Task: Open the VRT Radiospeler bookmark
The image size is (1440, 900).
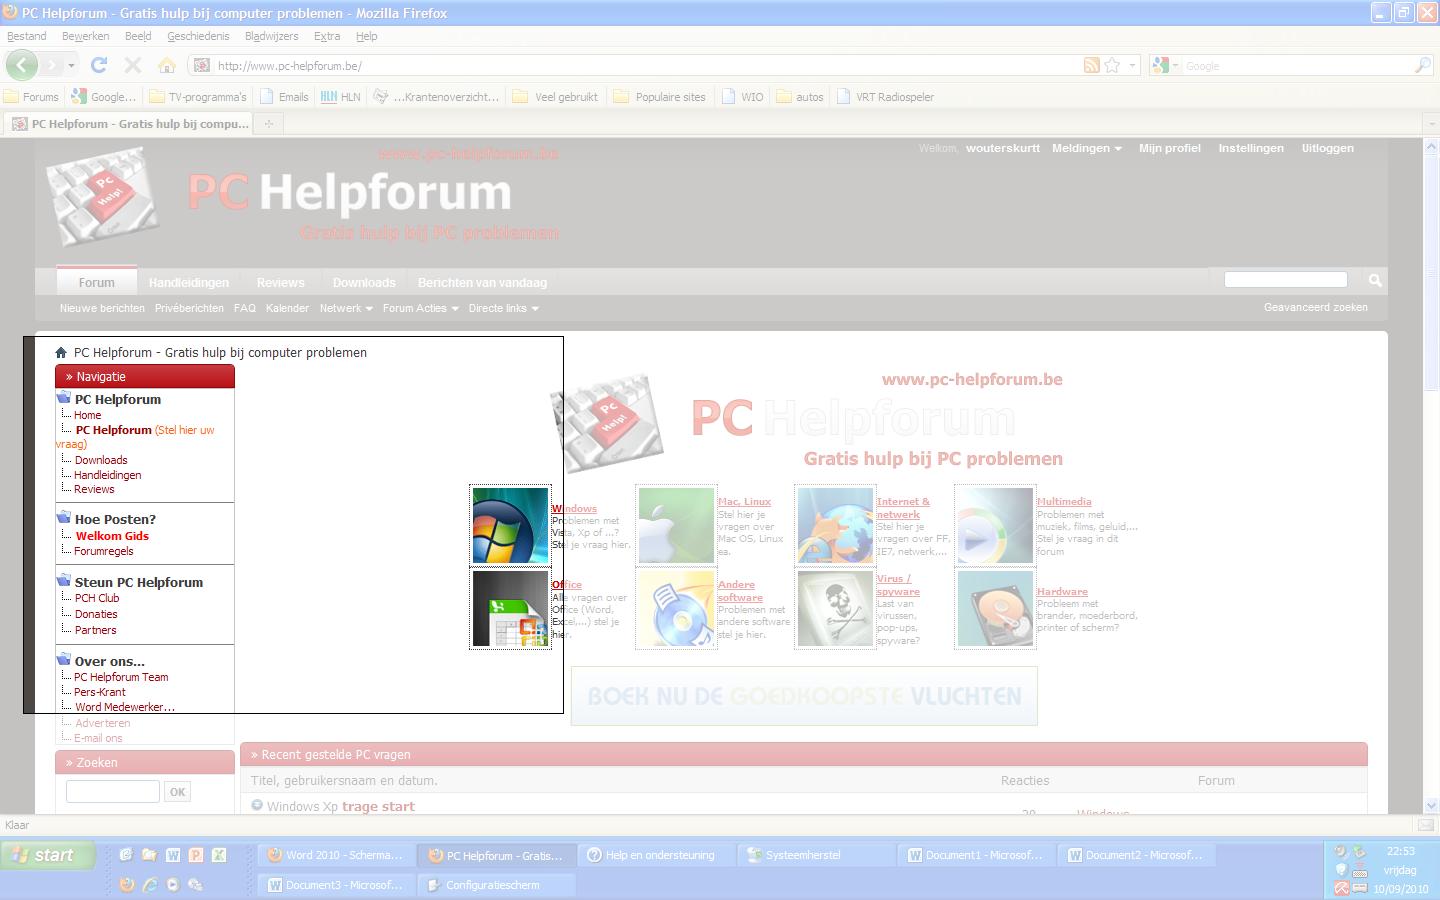Action: (886, 97)
